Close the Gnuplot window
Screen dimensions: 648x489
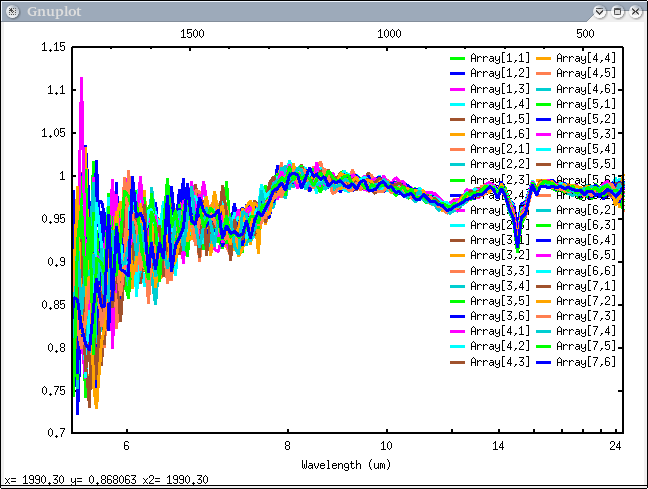point(636,12)
